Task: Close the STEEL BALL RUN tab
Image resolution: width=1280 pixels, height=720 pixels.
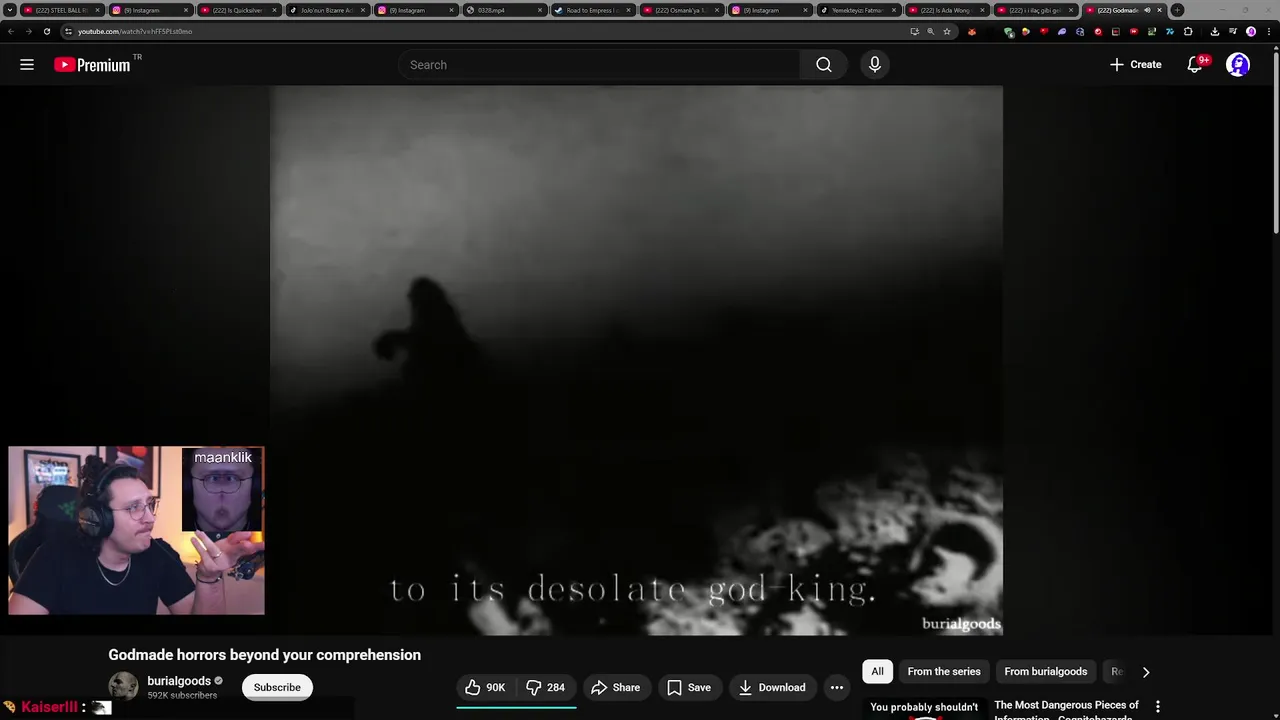Action: pyautogui.click(x=97, y=10)
